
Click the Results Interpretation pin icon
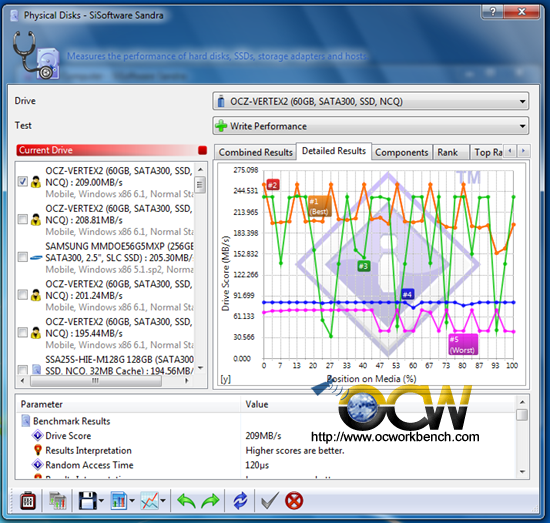38,450
